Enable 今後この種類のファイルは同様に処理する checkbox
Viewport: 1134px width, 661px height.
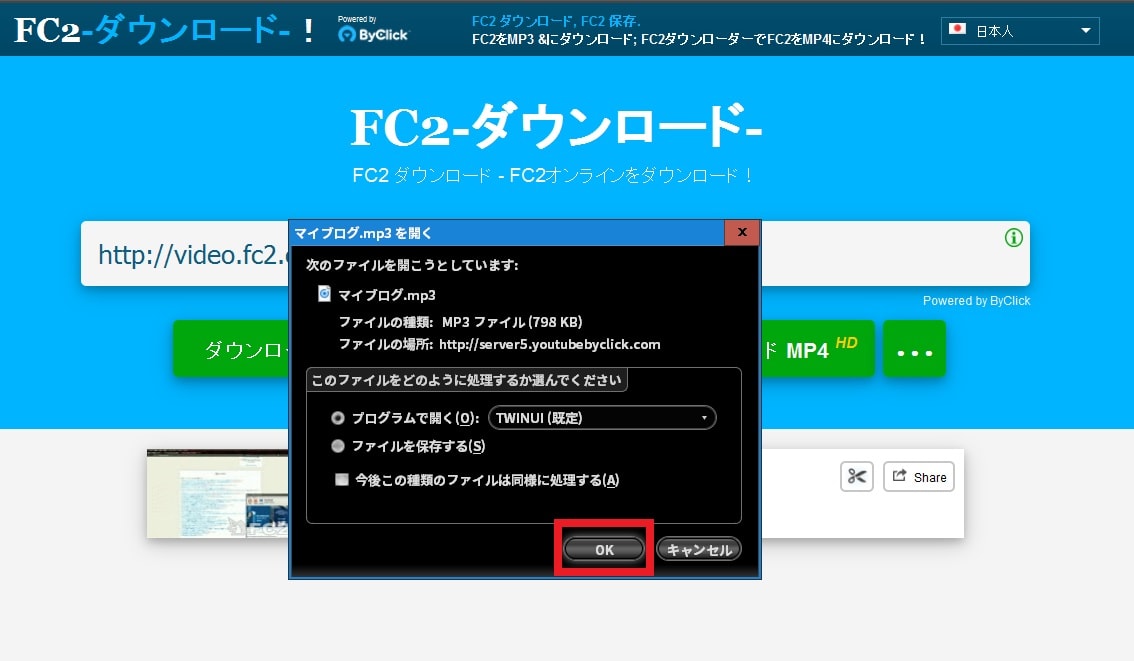click(x=342, y=479)
